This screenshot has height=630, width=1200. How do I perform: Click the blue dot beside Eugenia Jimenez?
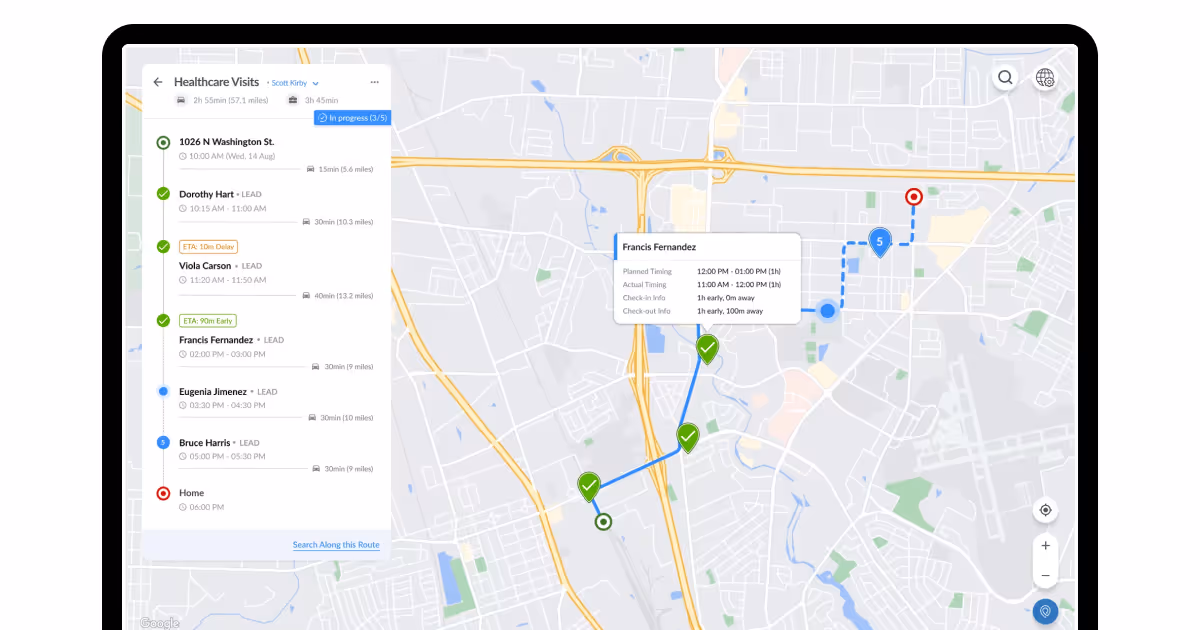(163, 391)
